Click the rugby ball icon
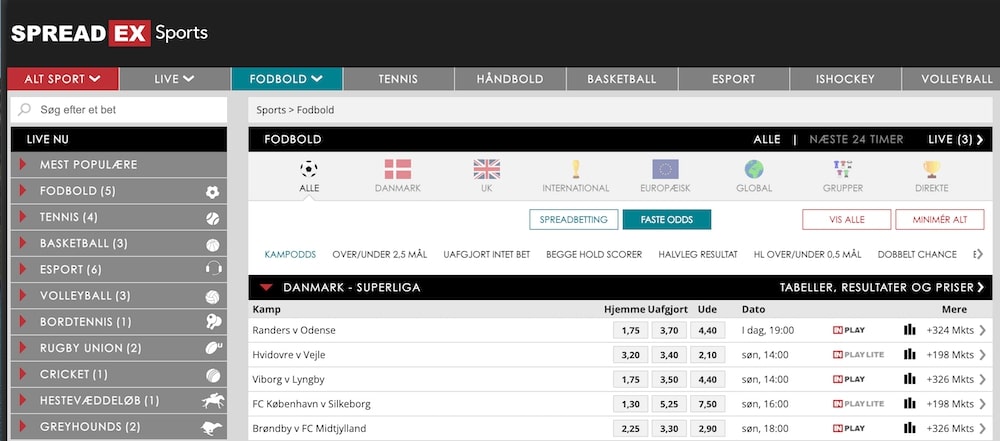Viewport: 1000px width, 441px height. (214, 348)
